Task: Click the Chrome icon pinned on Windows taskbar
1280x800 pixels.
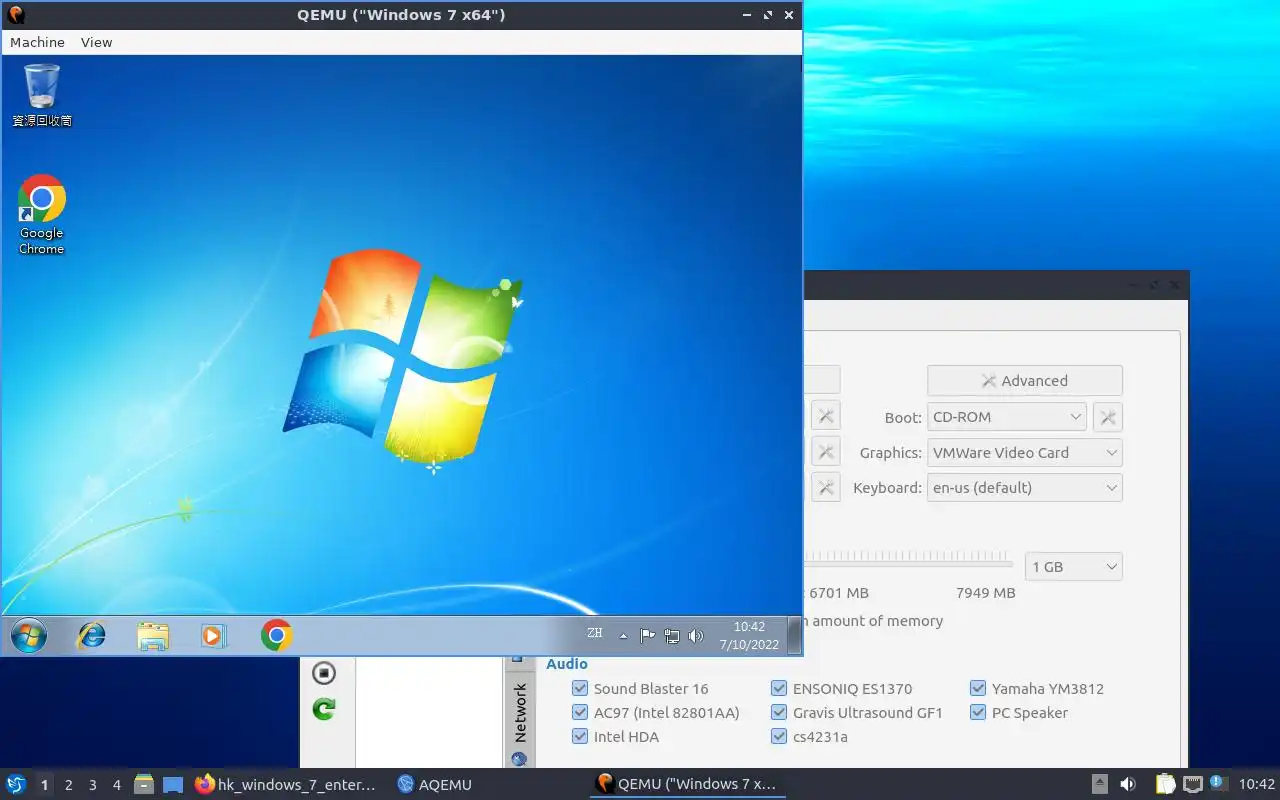Action: (x=277, y=635)
